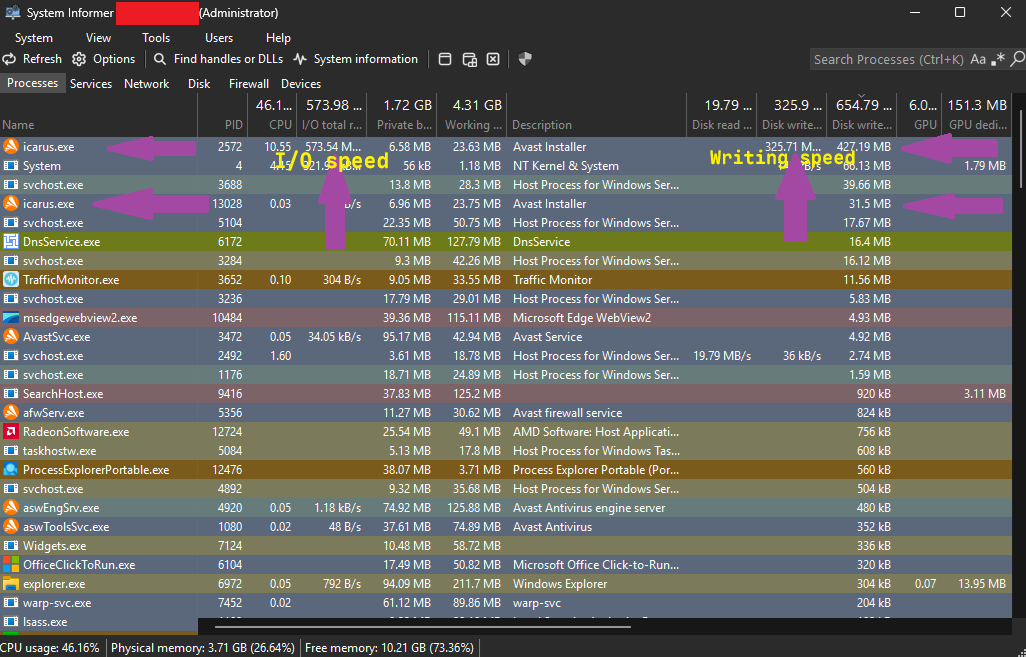
Task: Click the magnifier icon in search box
Action: point(1017,60)
